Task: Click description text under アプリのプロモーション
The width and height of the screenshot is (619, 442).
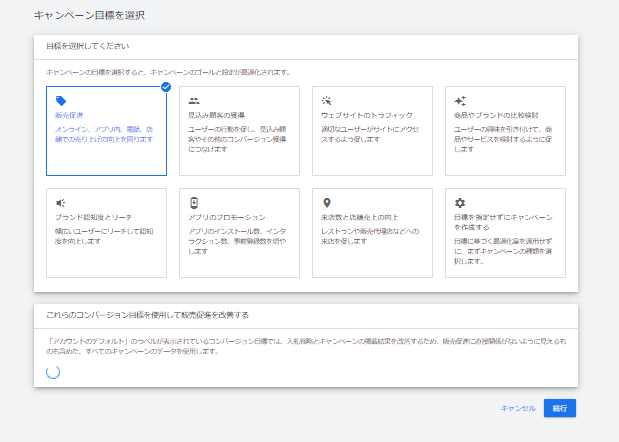Action: pos(237,241)
